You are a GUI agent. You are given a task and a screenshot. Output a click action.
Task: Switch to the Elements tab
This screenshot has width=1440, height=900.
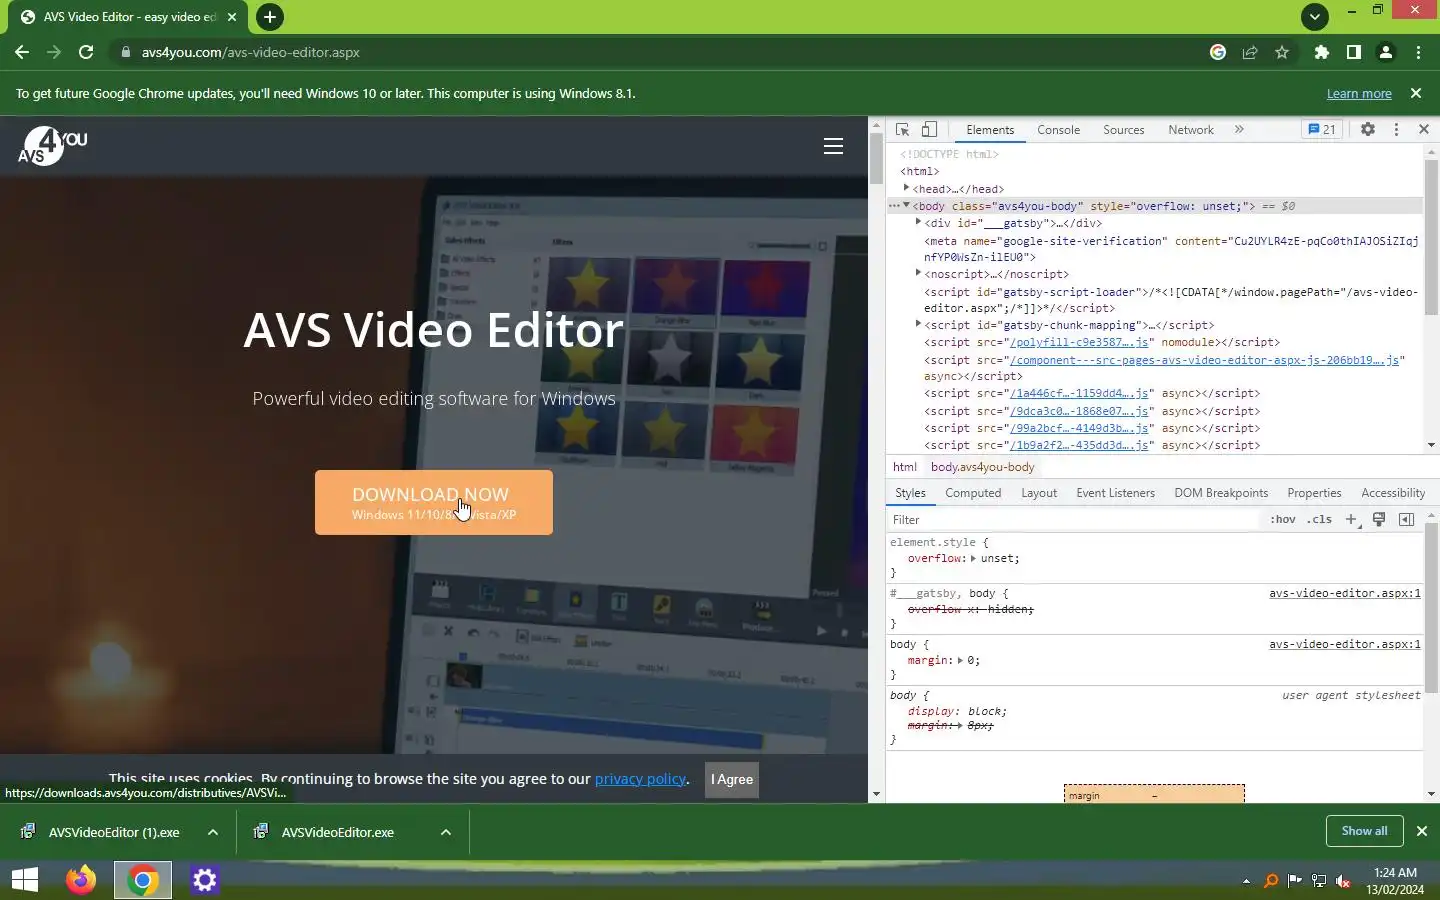pos(990,130)
